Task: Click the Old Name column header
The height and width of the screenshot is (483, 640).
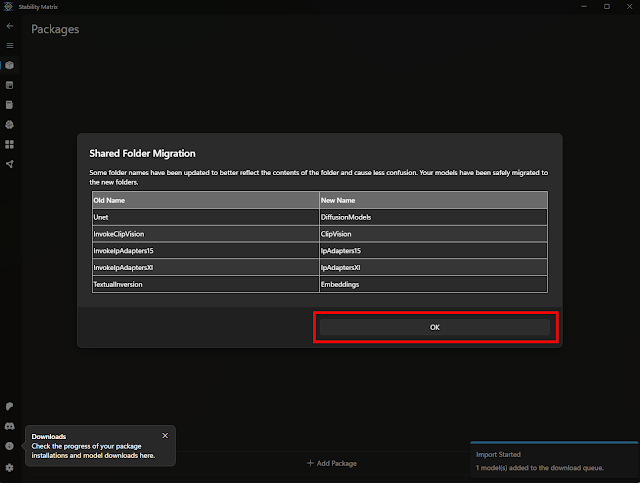Action: [x=205, y=200]
